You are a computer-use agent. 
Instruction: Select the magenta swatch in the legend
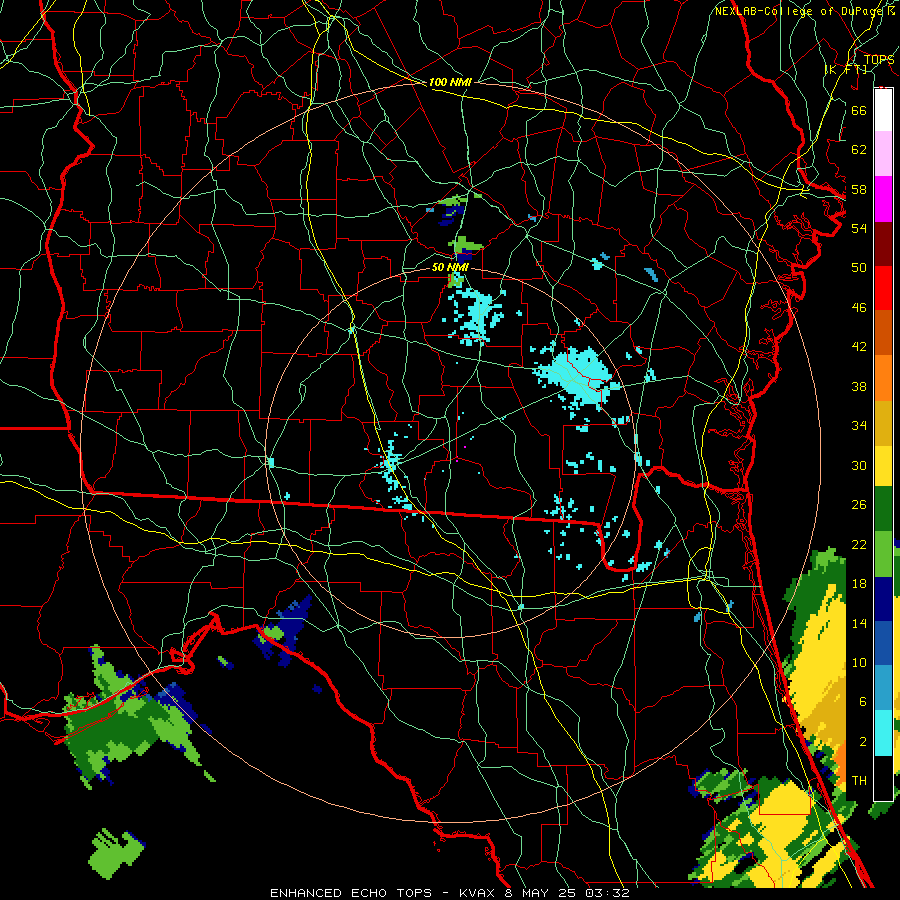883,199
